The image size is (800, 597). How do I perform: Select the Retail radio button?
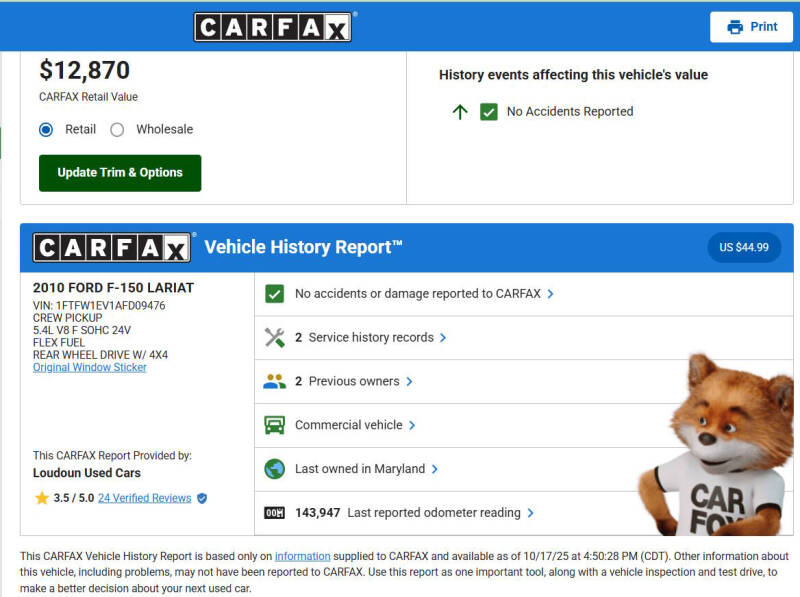pos(46,129)
